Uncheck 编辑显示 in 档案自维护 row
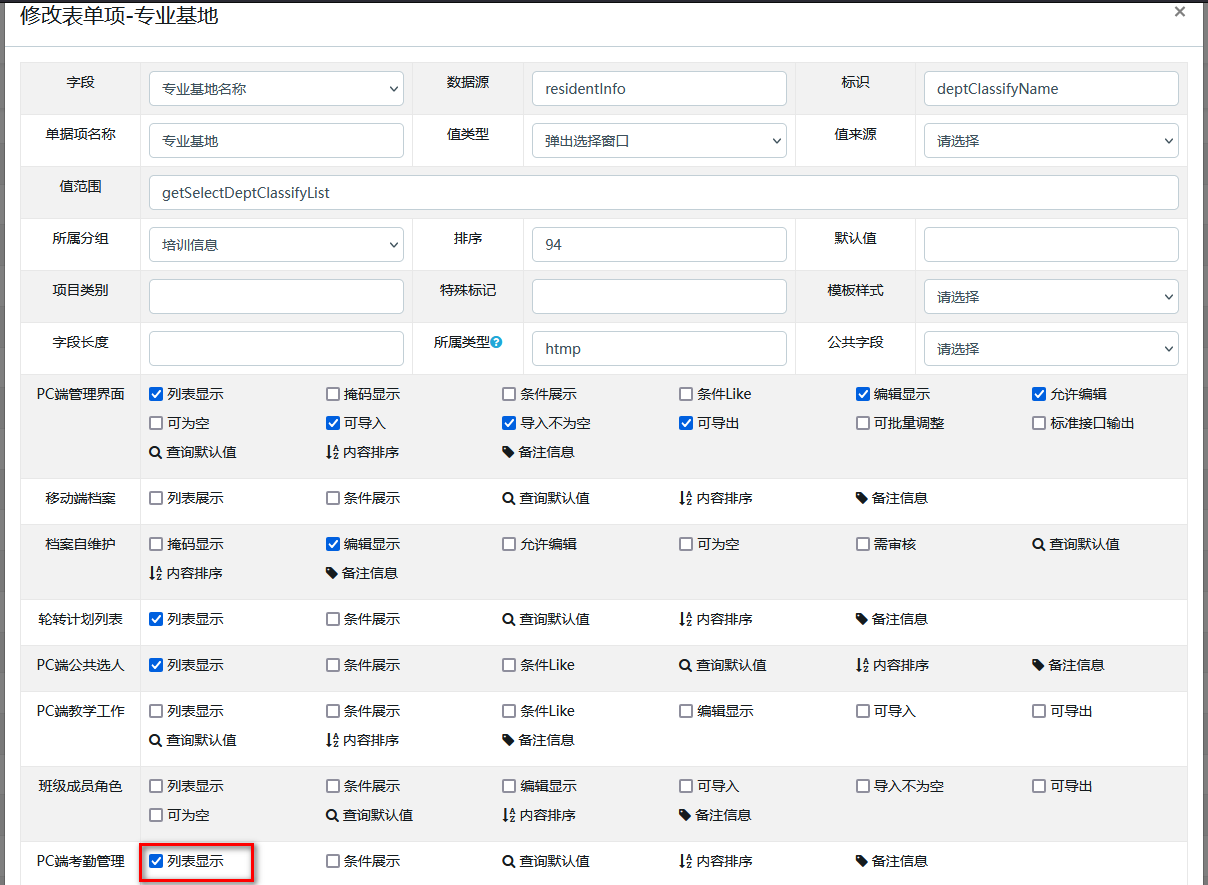 coord(333,544)
